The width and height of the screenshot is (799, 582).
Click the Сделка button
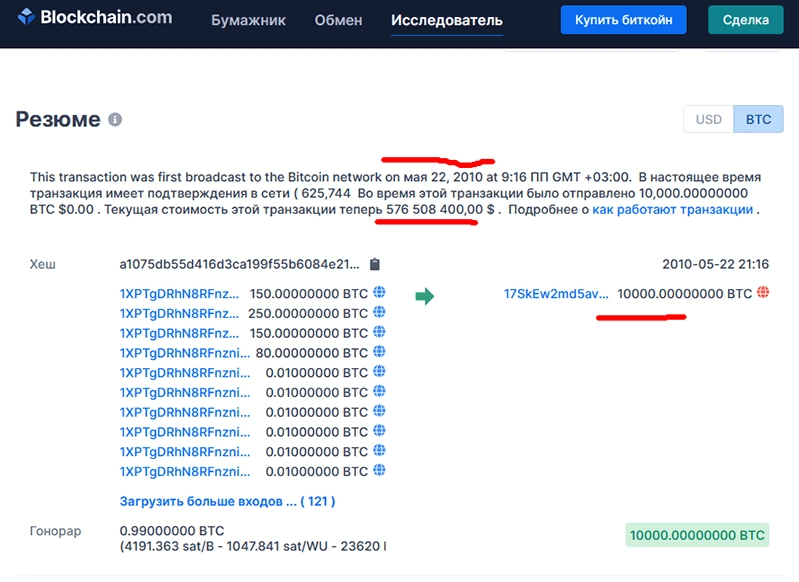(x=745, y=20)
